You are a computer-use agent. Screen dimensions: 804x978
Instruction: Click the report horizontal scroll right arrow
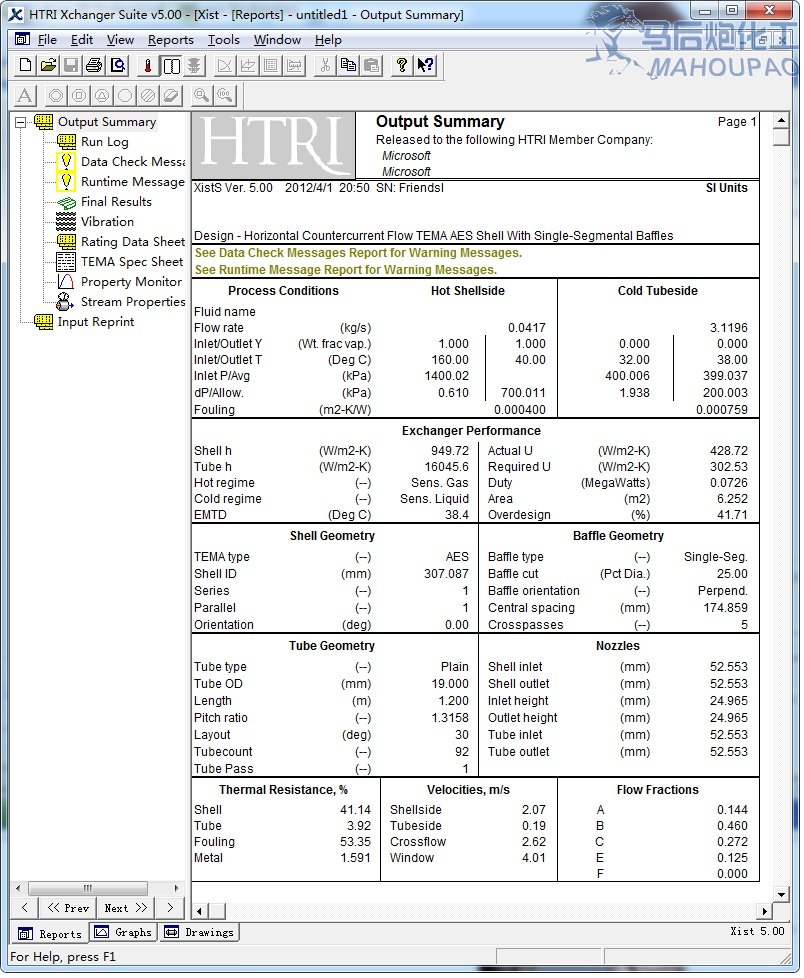coord(765,911)
